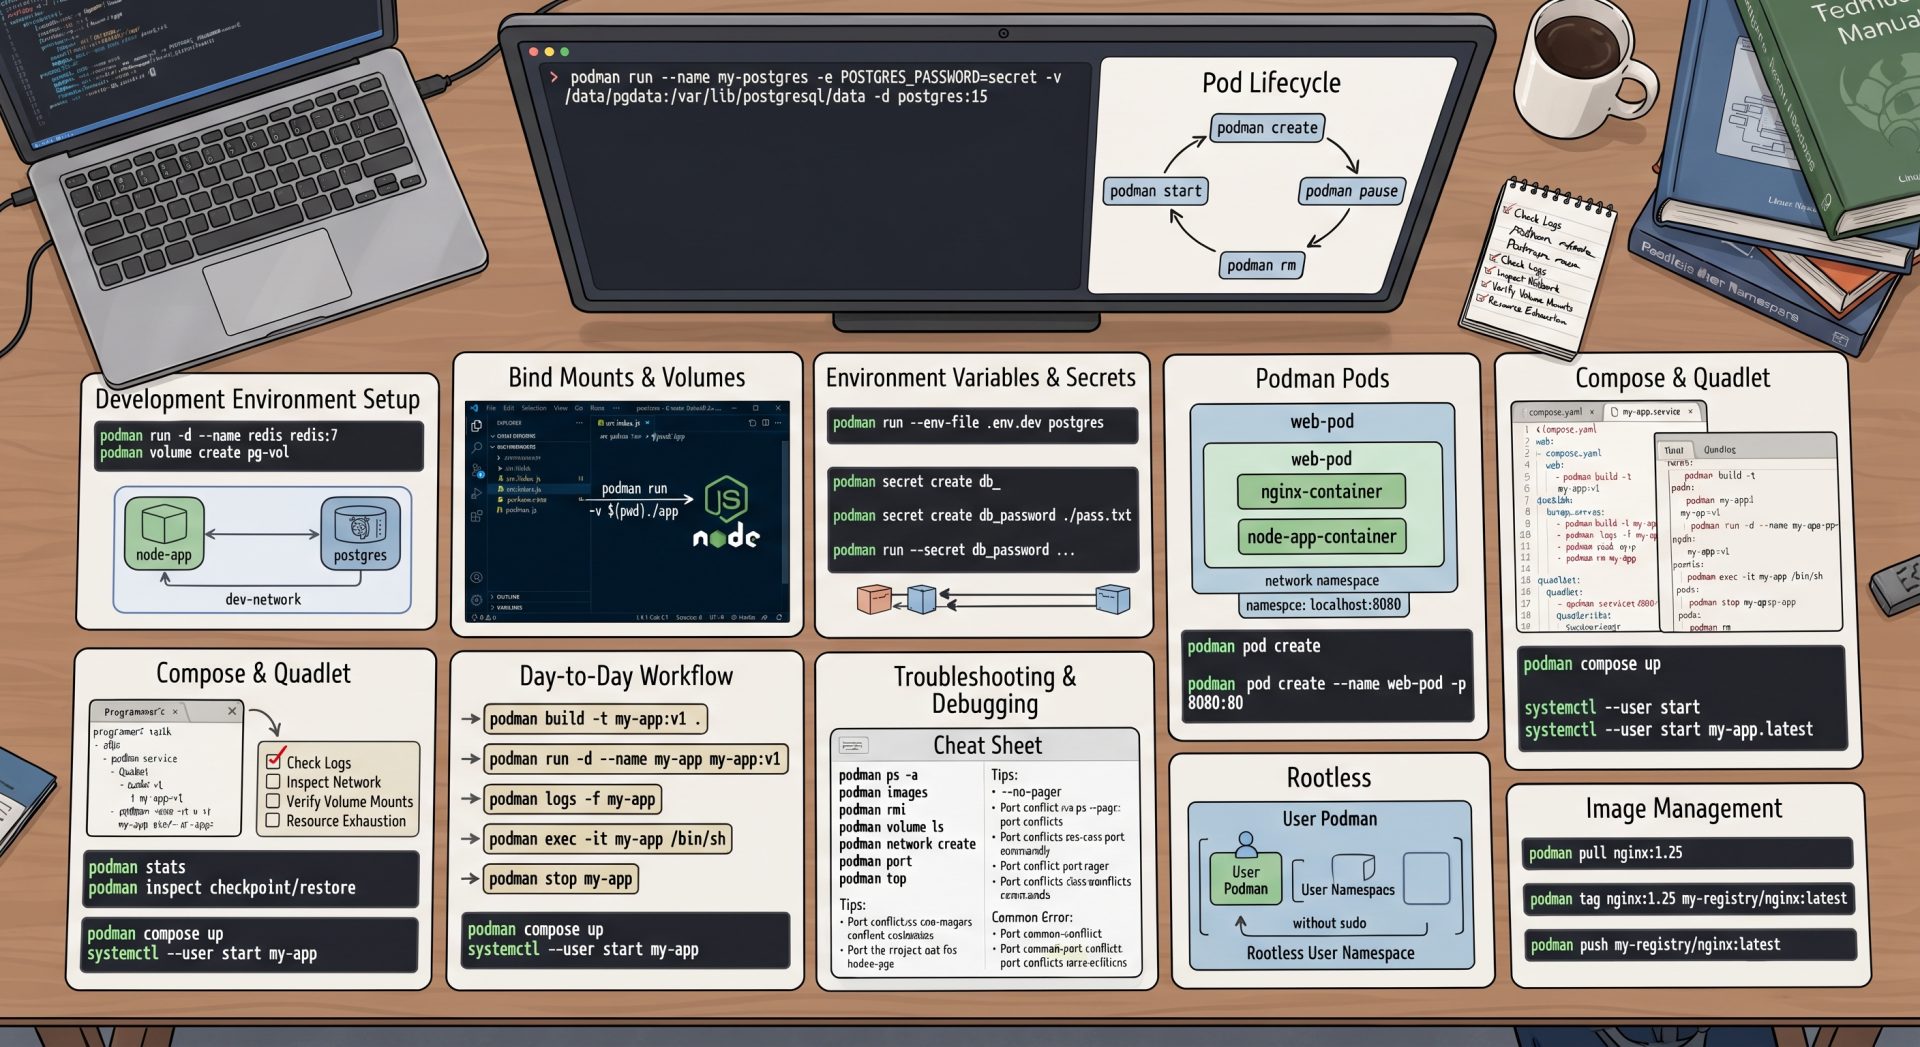Screen dimensions: 1920x1047
Task: Click namespace localhost:8080 label
Action: (1323, 605)
